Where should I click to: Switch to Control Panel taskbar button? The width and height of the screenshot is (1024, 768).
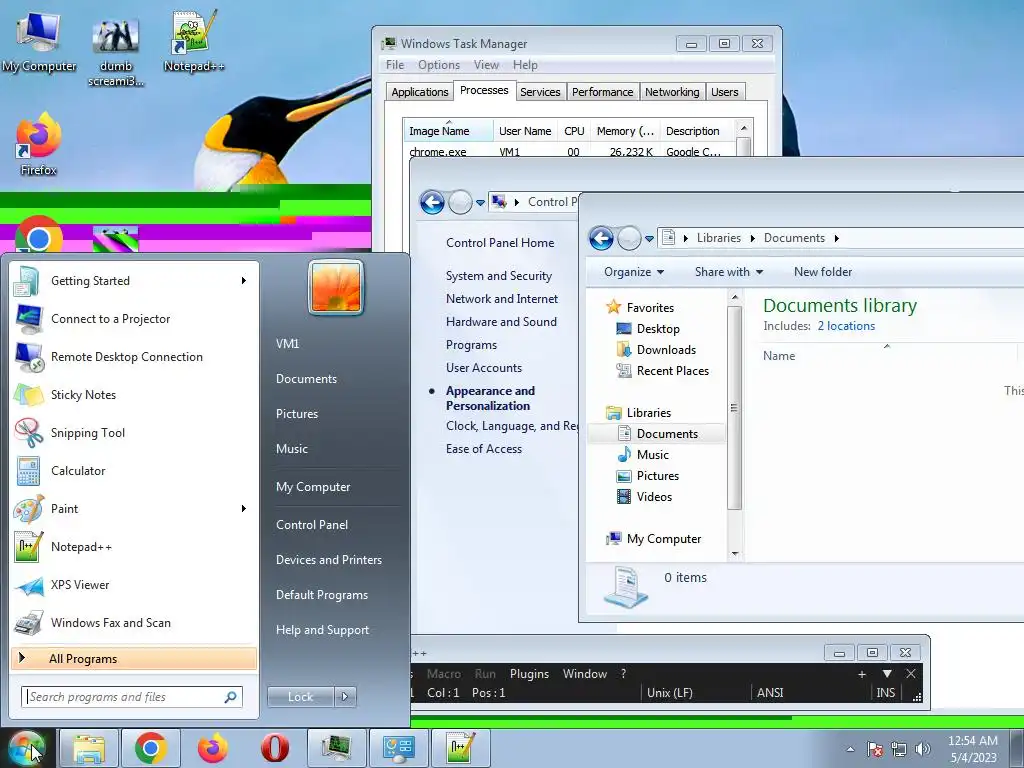pyautogui.click(x=399, y=748)
